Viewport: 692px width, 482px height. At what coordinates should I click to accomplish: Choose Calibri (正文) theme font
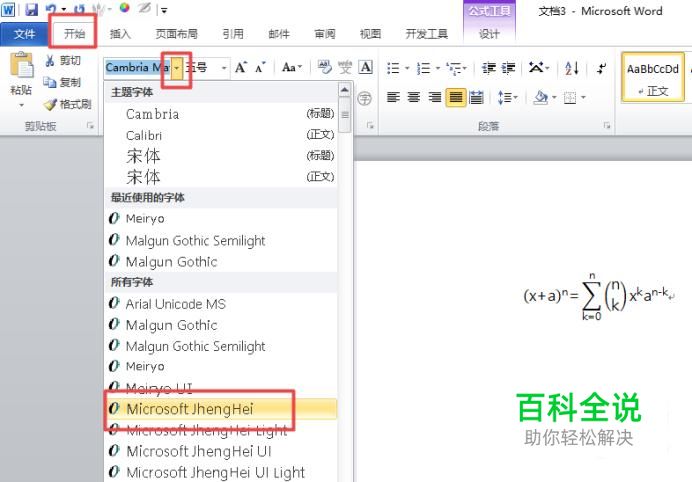222,135
